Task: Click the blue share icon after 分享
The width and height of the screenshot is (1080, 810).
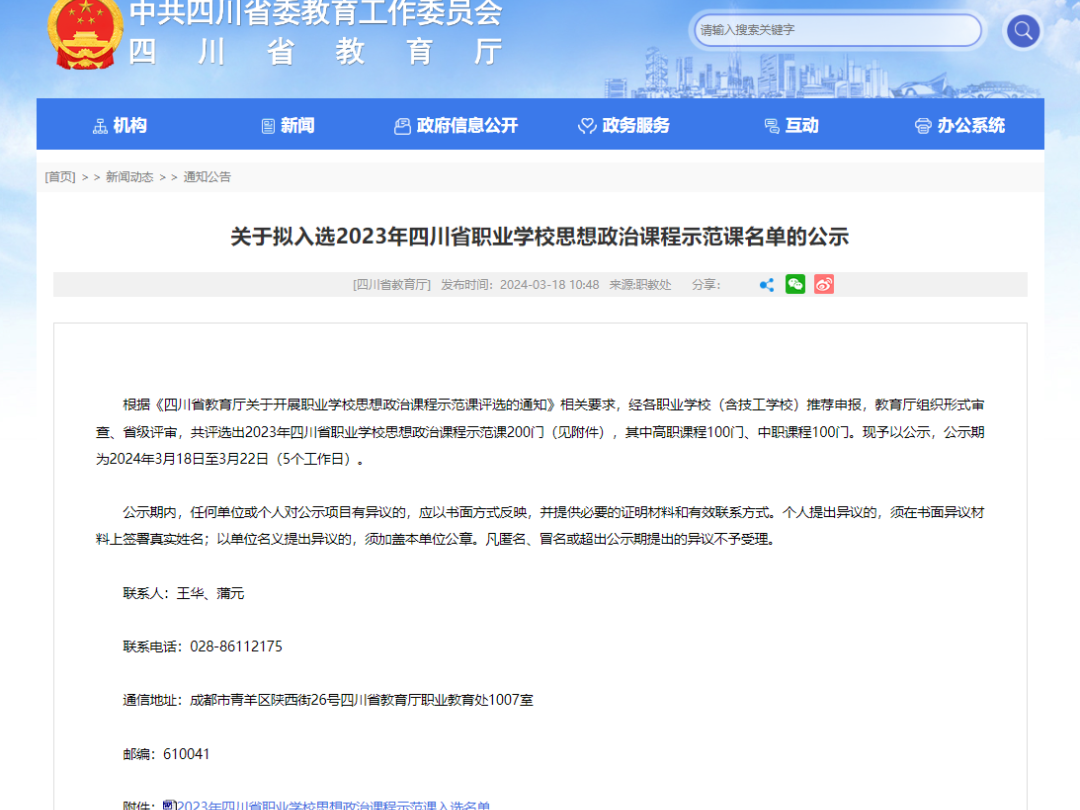Action: (766, 285)
